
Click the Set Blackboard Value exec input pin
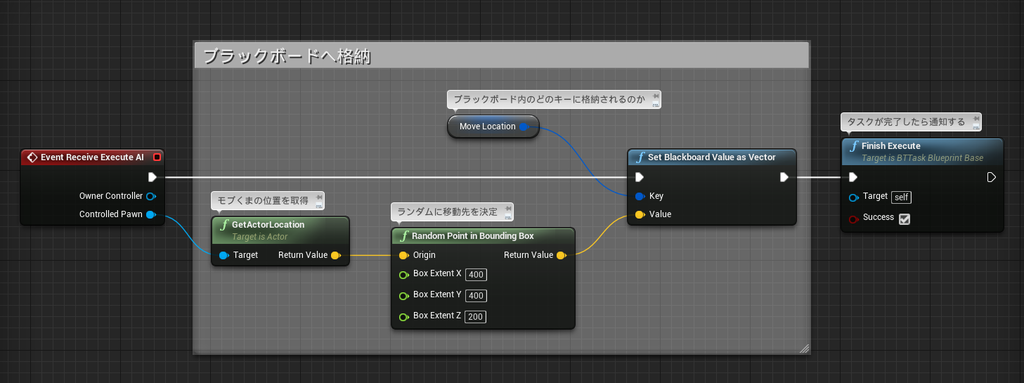click(640, 177)
